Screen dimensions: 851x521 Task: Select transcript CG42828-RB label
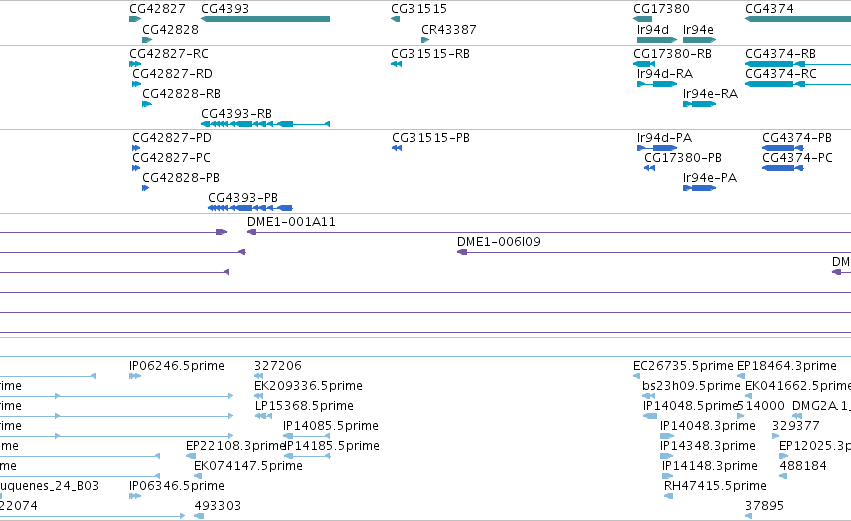coord(181,94)
